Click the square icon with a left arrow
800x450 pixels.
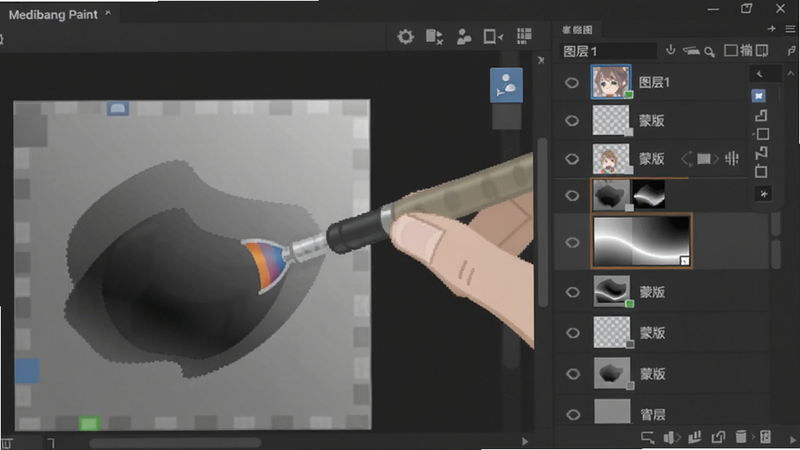[493, 37]
